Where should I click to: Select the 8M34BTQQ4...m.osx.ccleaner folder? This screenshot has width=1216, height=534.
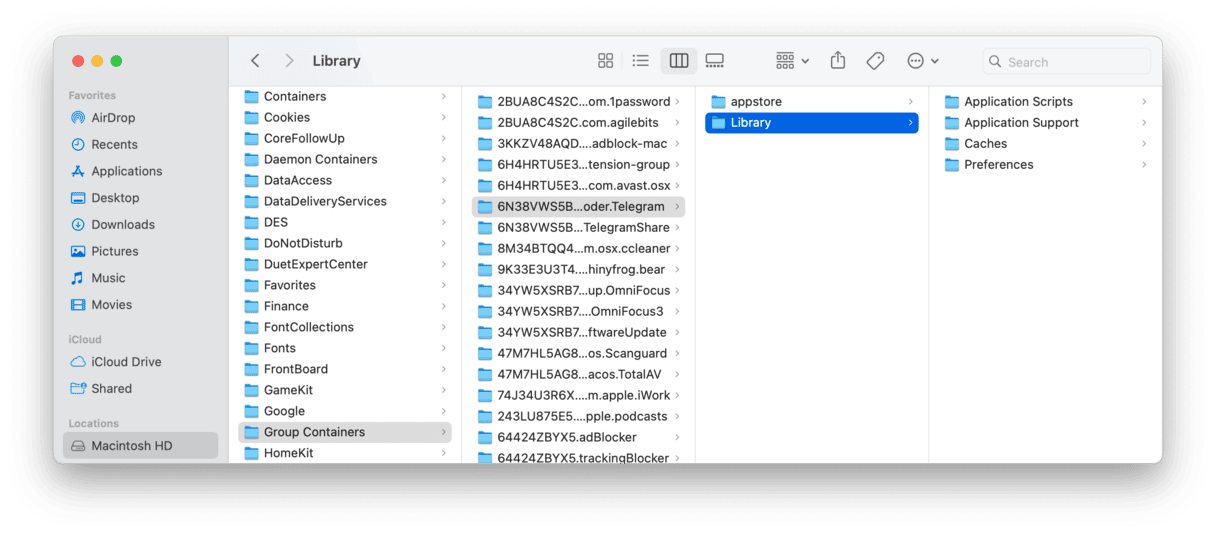(x=578, y=249)
